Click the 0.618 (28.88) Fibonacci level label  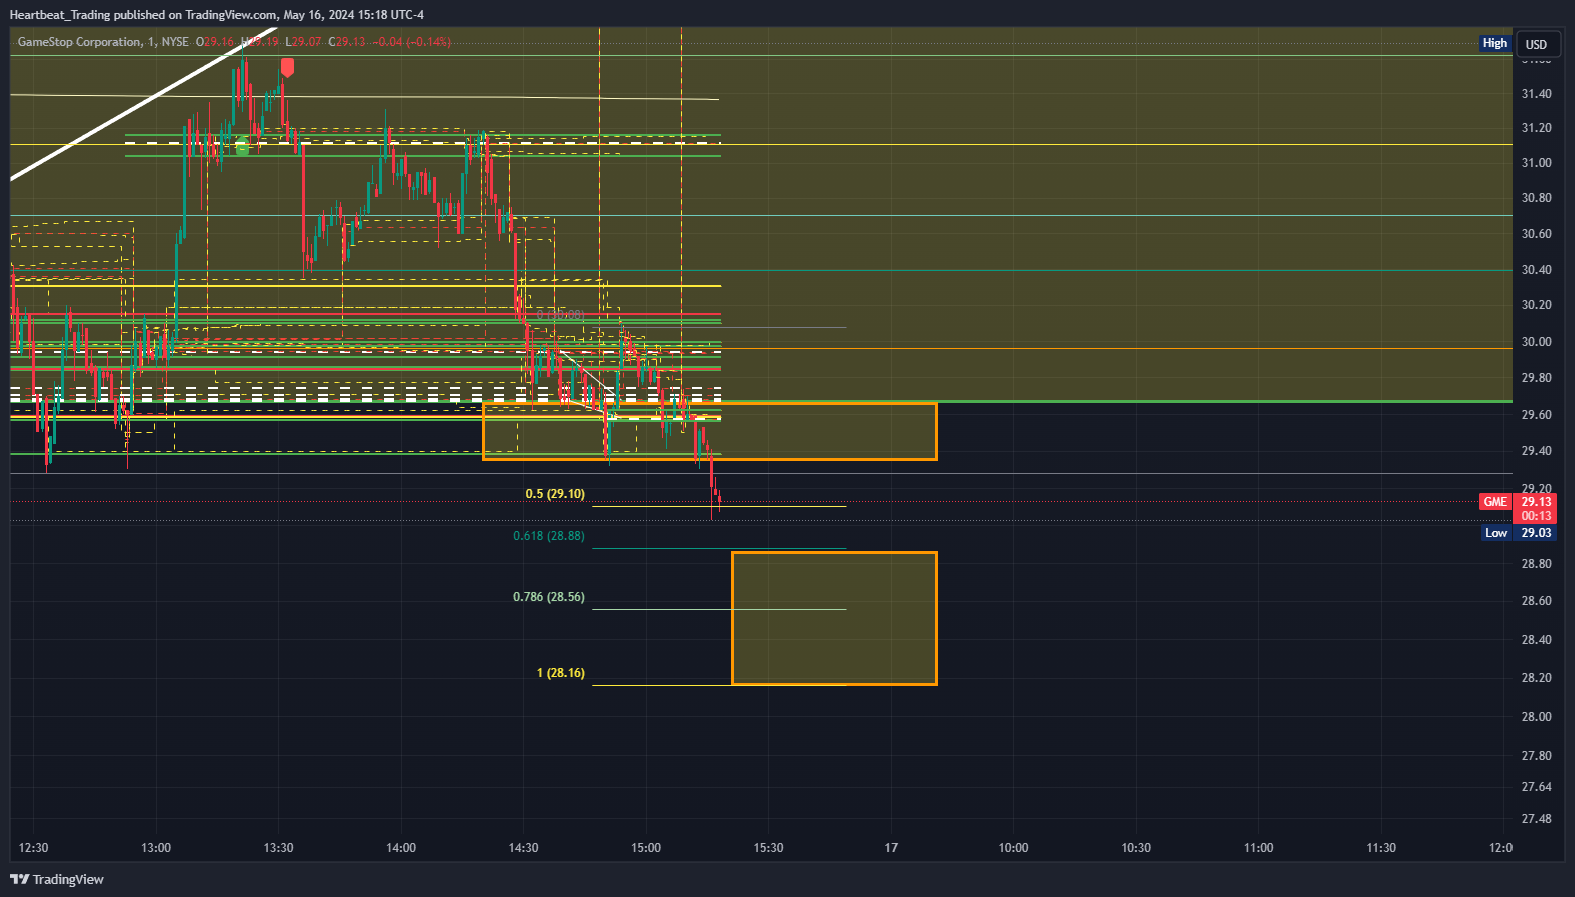tap(549, 536)
